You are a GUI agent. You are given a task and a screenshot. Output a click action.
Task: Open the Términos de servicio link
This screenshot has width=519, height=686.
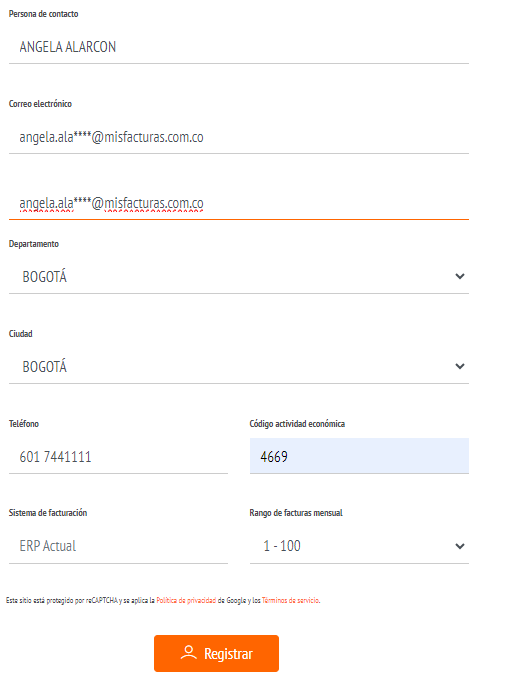[x=290, y=600]
